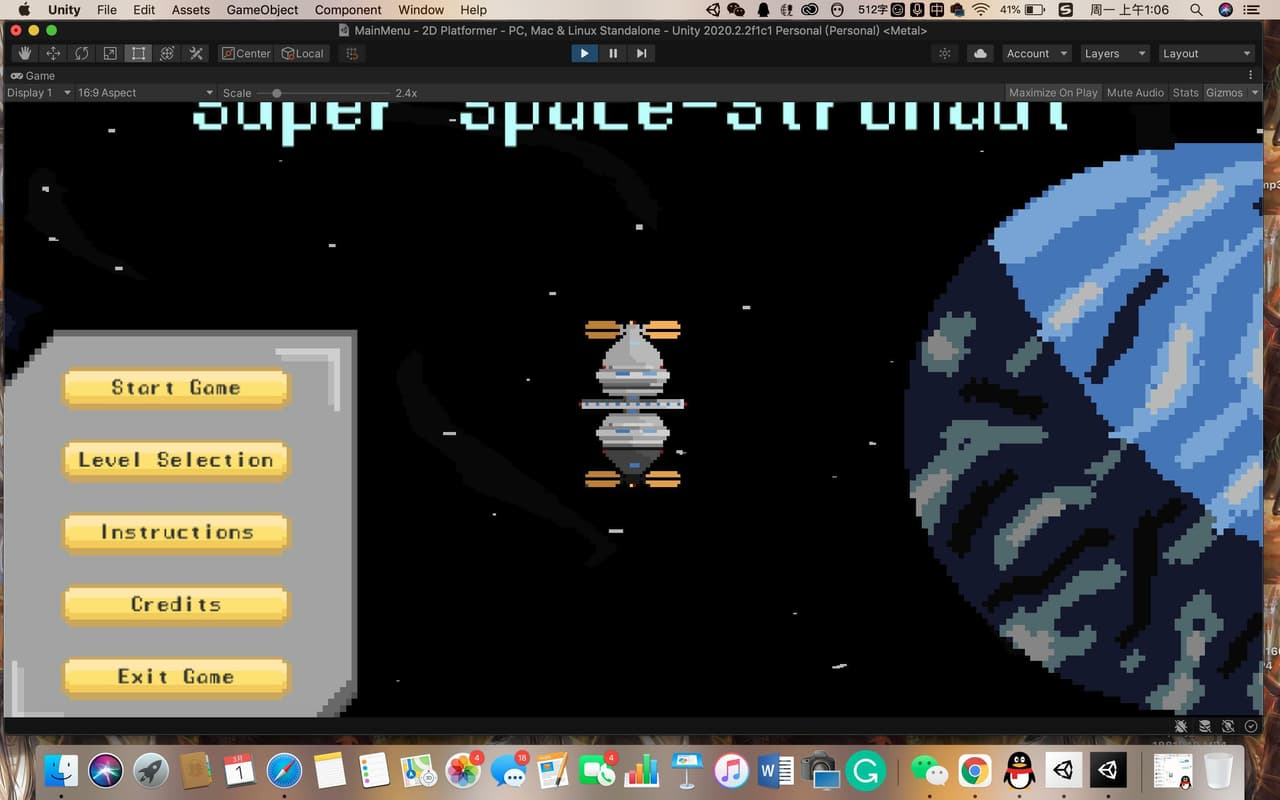Step one frame forward
Viewport: 1280px width, 800px height.
(x=641, y=53)
